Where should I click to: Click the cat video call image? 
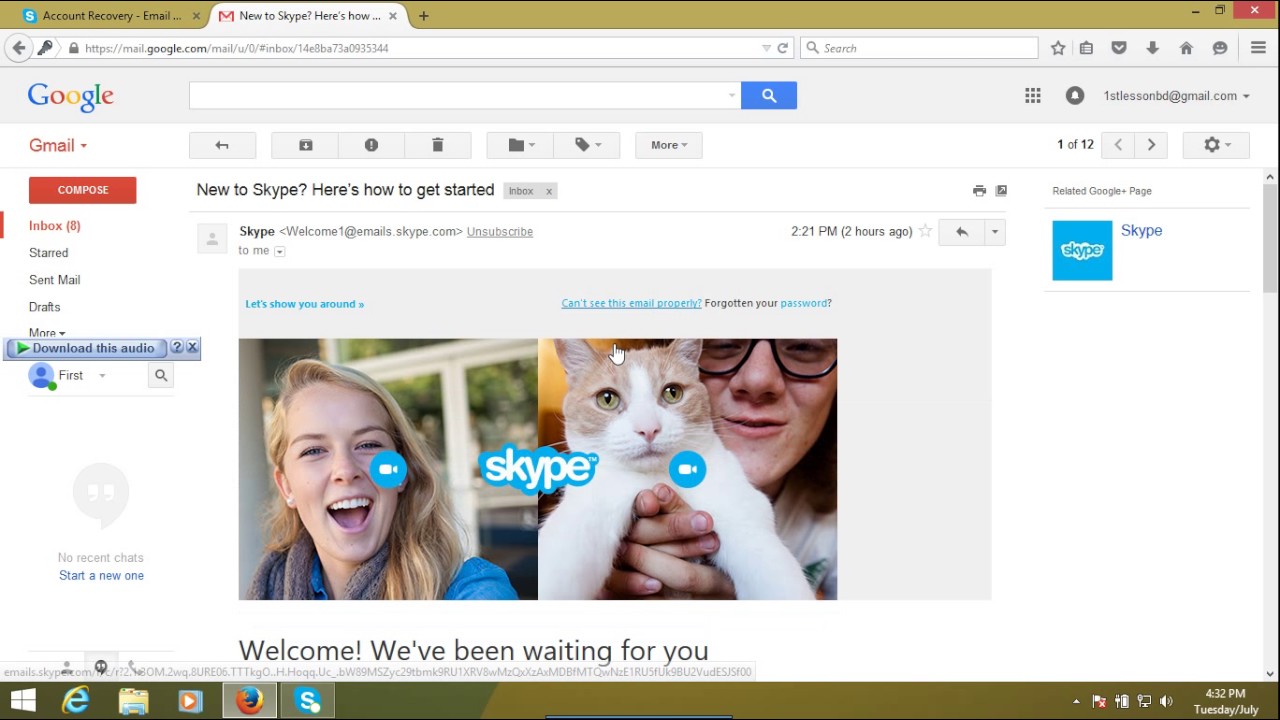click(688, 470)
